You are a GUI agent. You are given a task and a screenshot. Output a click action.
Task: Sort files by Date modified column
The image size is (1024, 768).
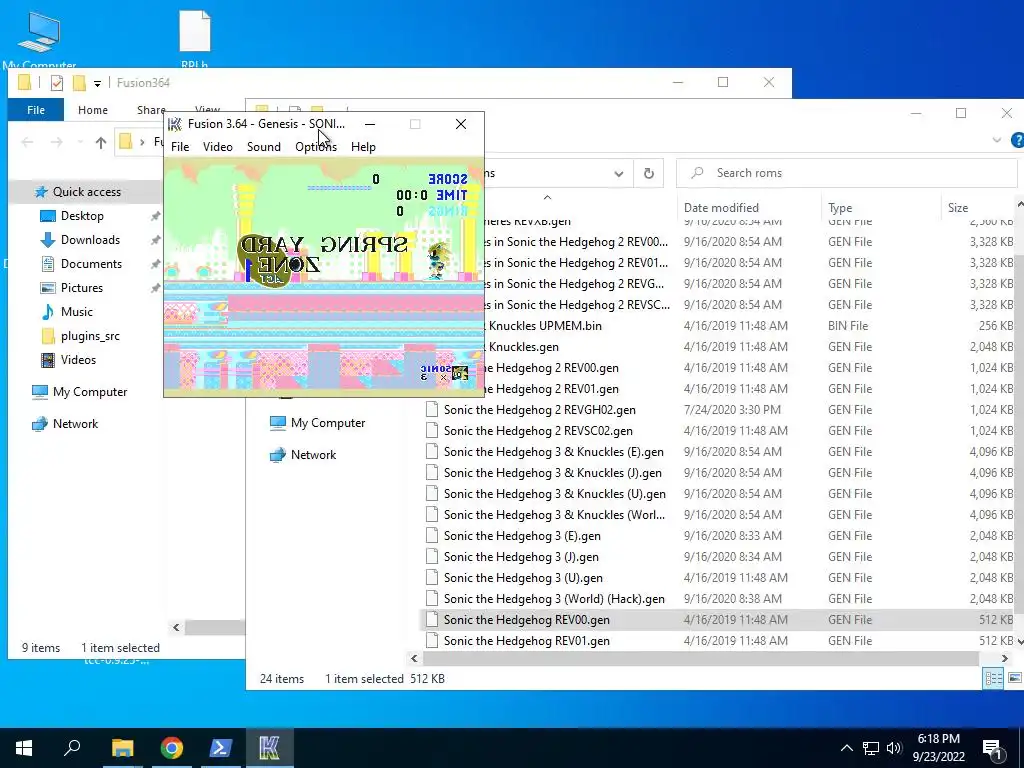click(x=721, y=208)
